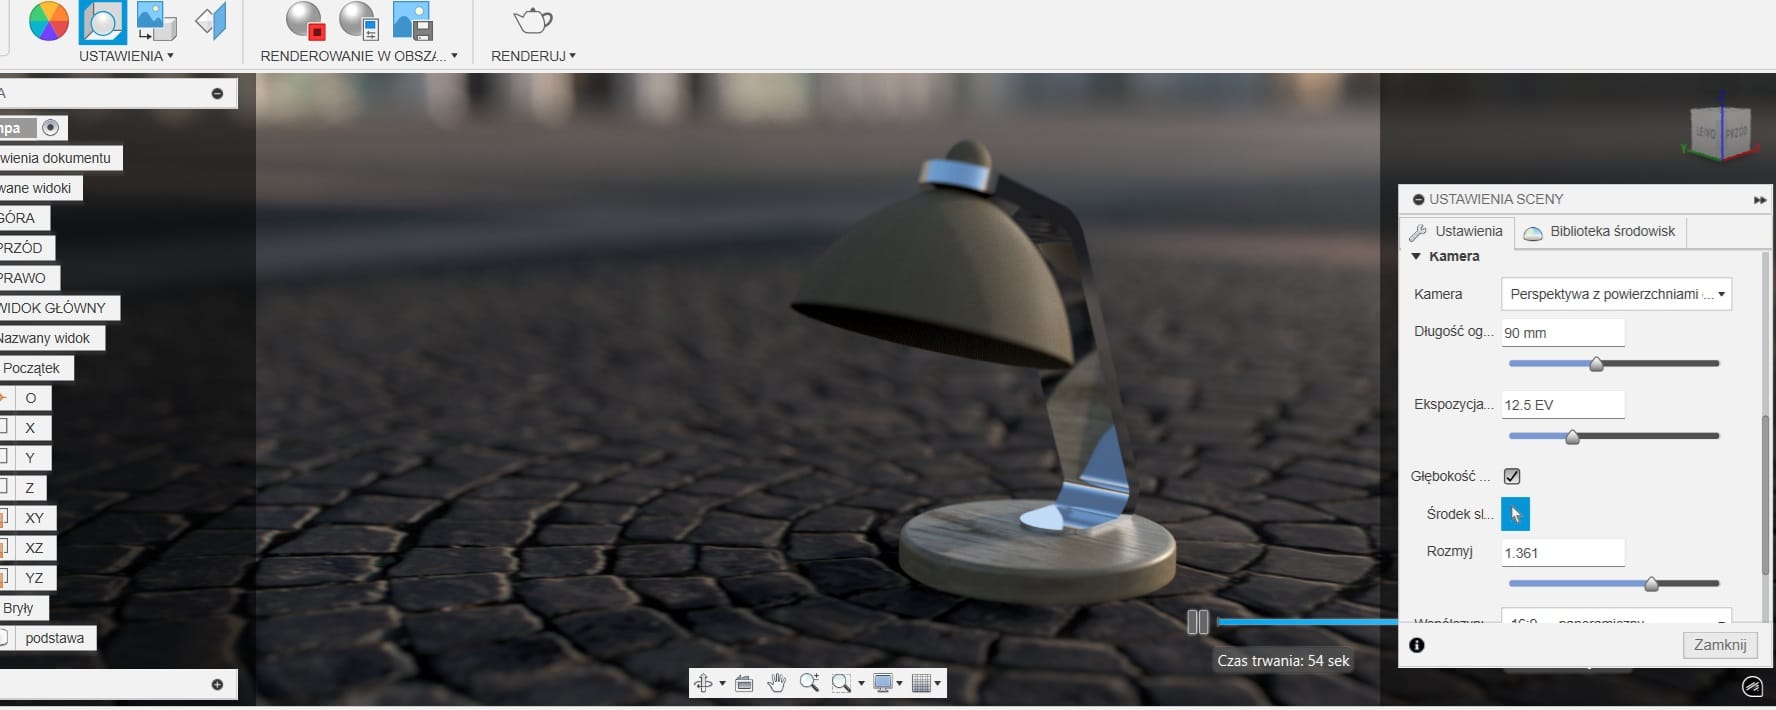The width and height of the screenshot is (1776, 710).
Task: Toggle the radio button beside lamp component
Action: pyautogui.click(x=51, y=128)
